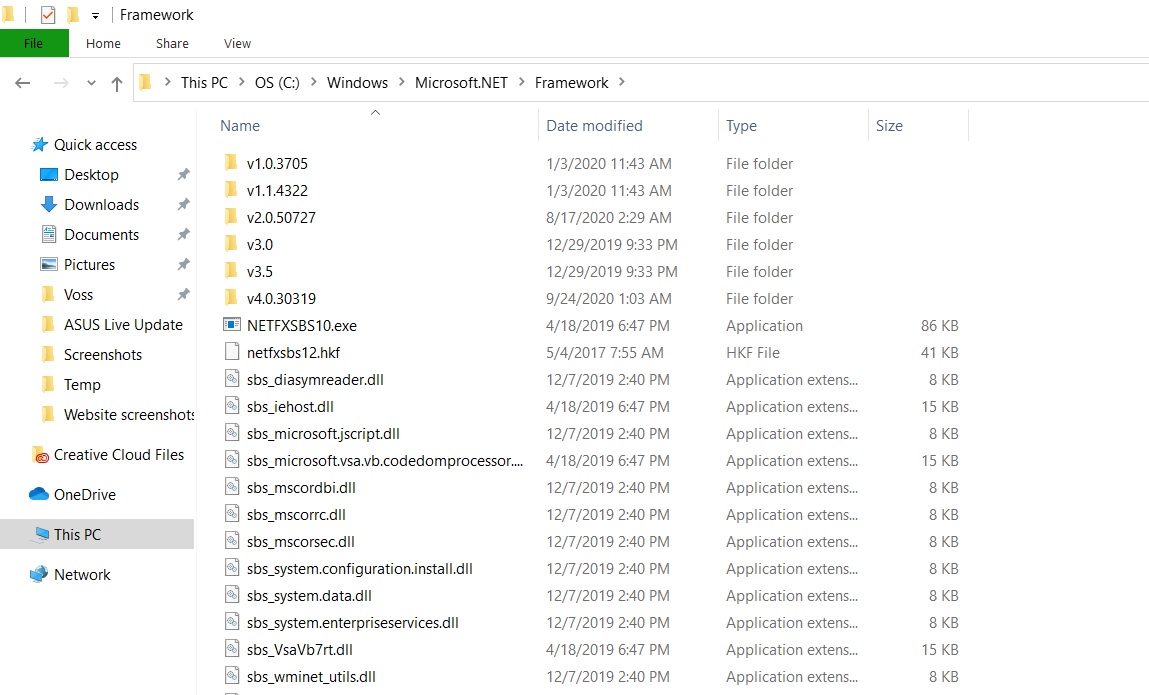Click OS (C:) in the address breadcrumb
This screenshot has height=695, width=1149.
(x=277, y=83)
